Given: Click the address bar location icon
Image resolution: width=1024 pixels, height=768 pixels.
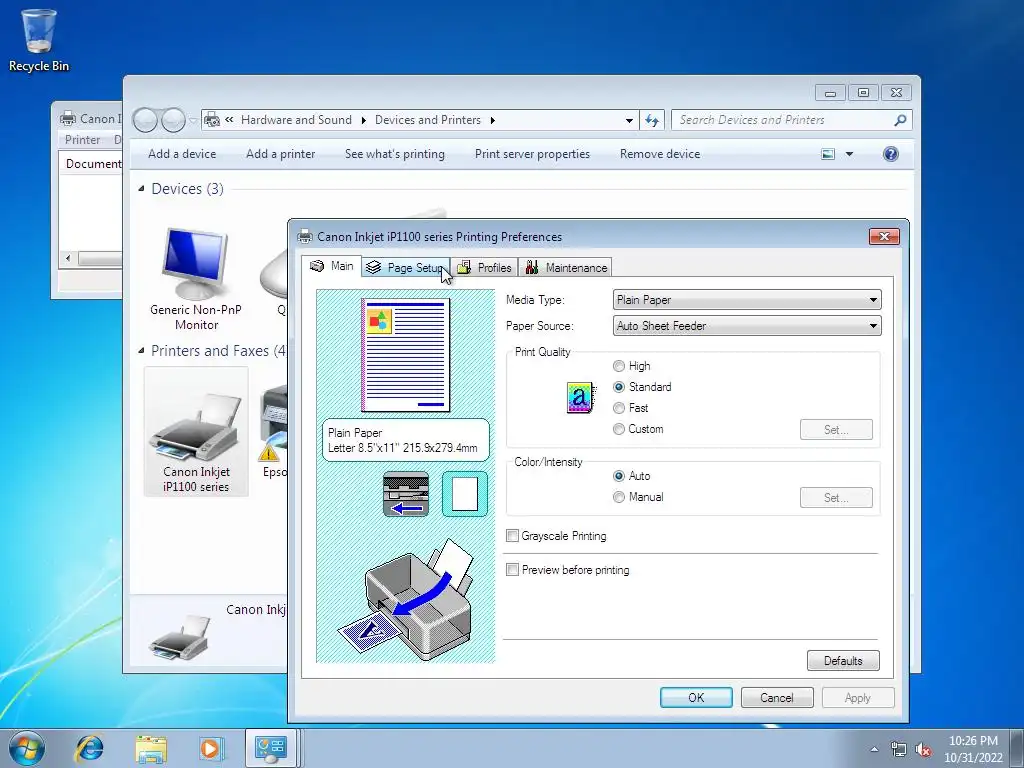Looking at the screenshot, I should pyautogui.click(x=212, y=120).
